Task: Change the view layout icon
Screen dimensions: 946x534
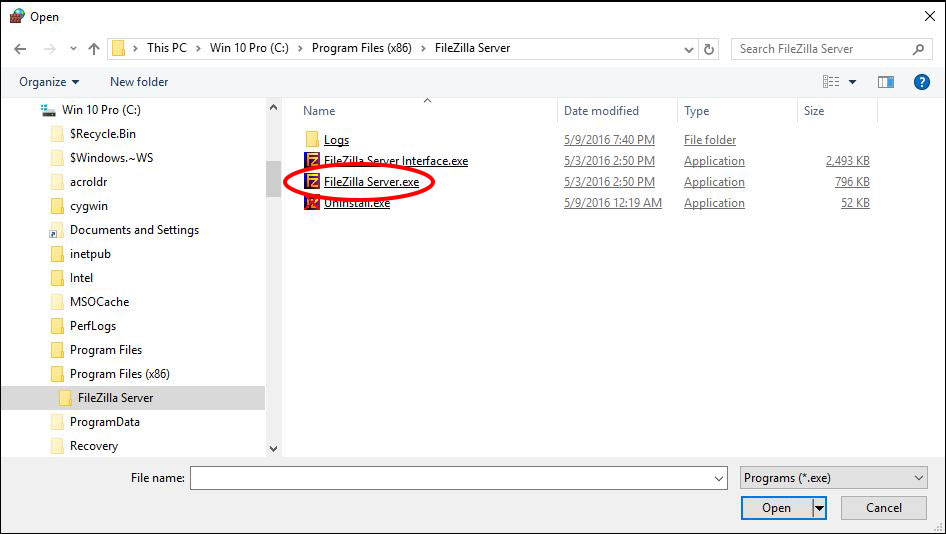Action: point(831,81)
